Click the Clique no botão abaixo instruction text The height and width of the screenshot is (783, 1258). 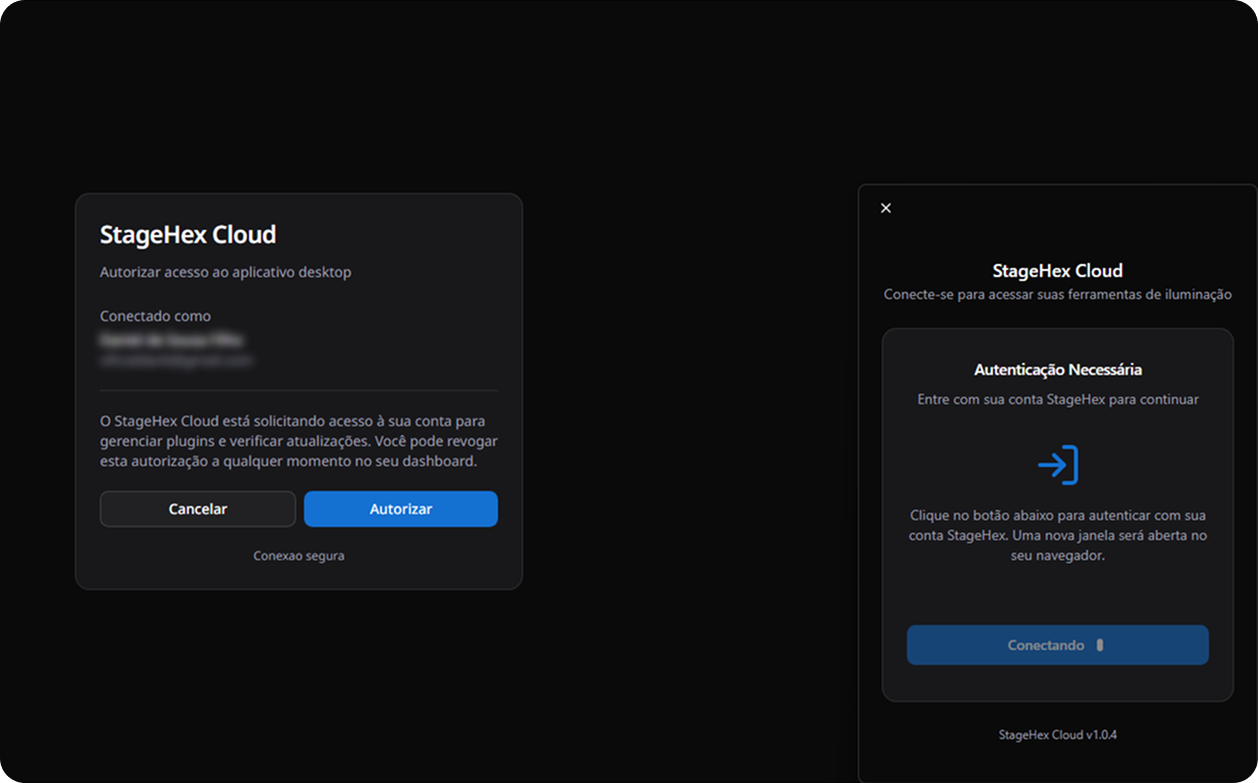click(x=1057, y=535)
